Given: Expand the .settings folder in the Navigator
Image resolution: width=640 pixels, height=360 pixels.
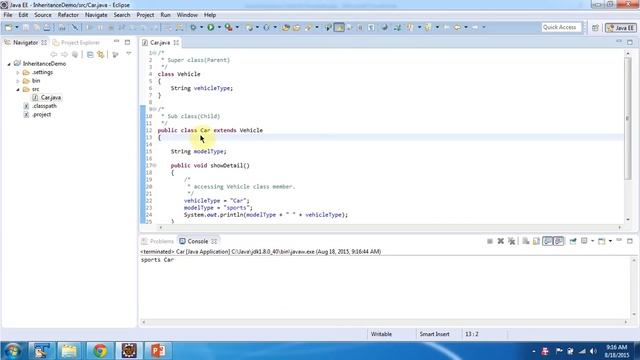Looking at the screenshot, I should coord(18,73).
